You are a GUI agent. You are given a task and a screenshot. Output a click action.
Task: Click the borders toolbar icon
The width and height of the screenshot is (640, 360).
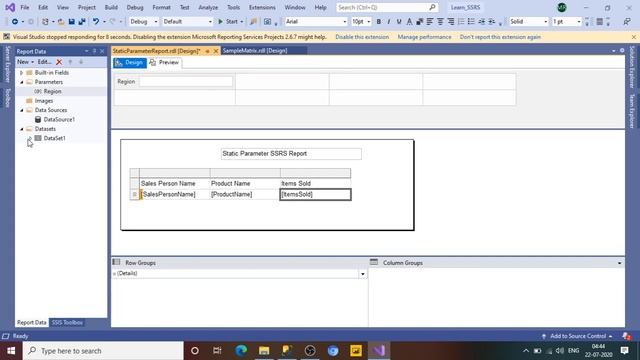599,22
